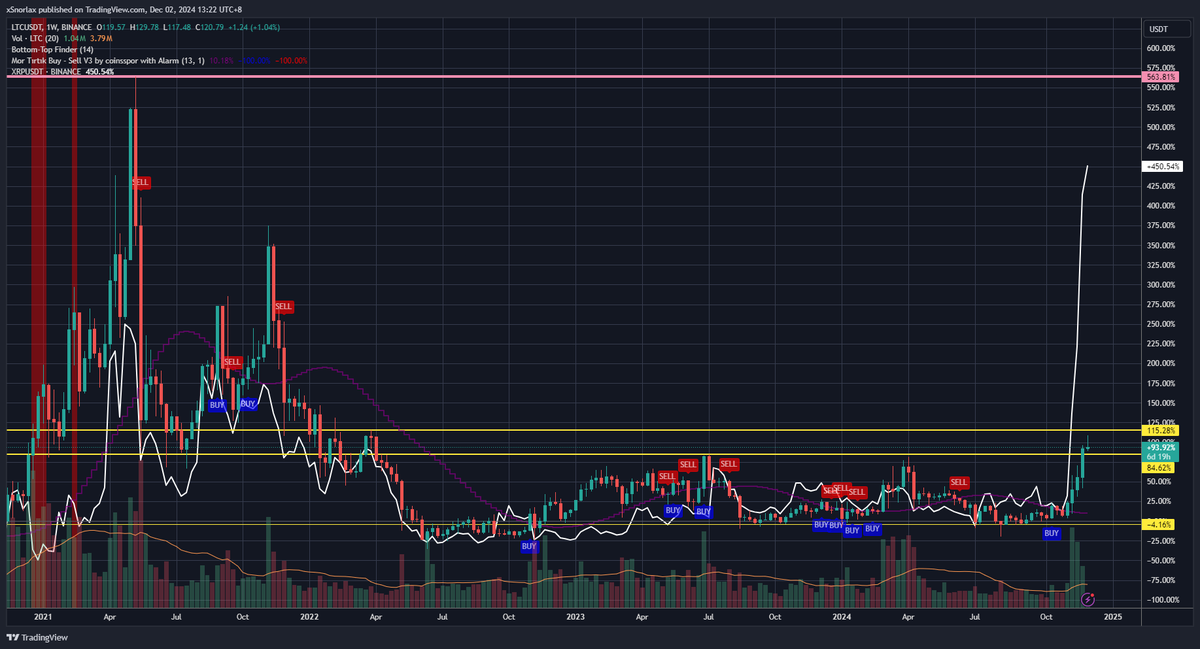
Task: Click the +93.92% current price label
Action: [x=1160, y=447]
